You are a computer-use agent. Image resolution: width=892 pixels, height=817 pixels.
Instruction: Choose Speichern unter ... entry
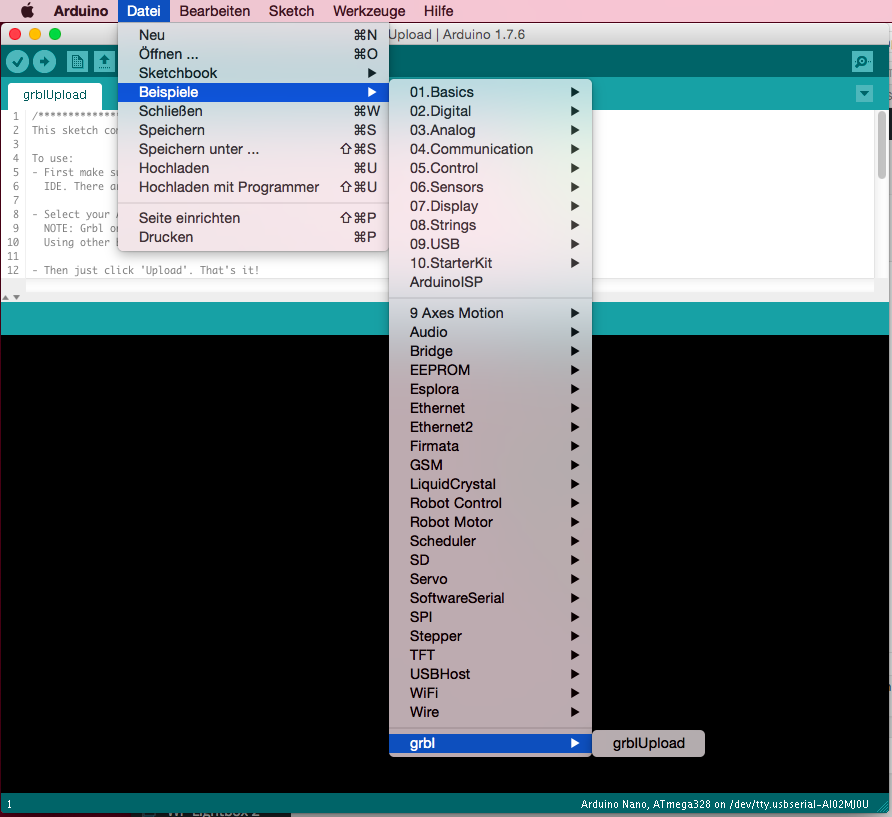tap(253, 149)
